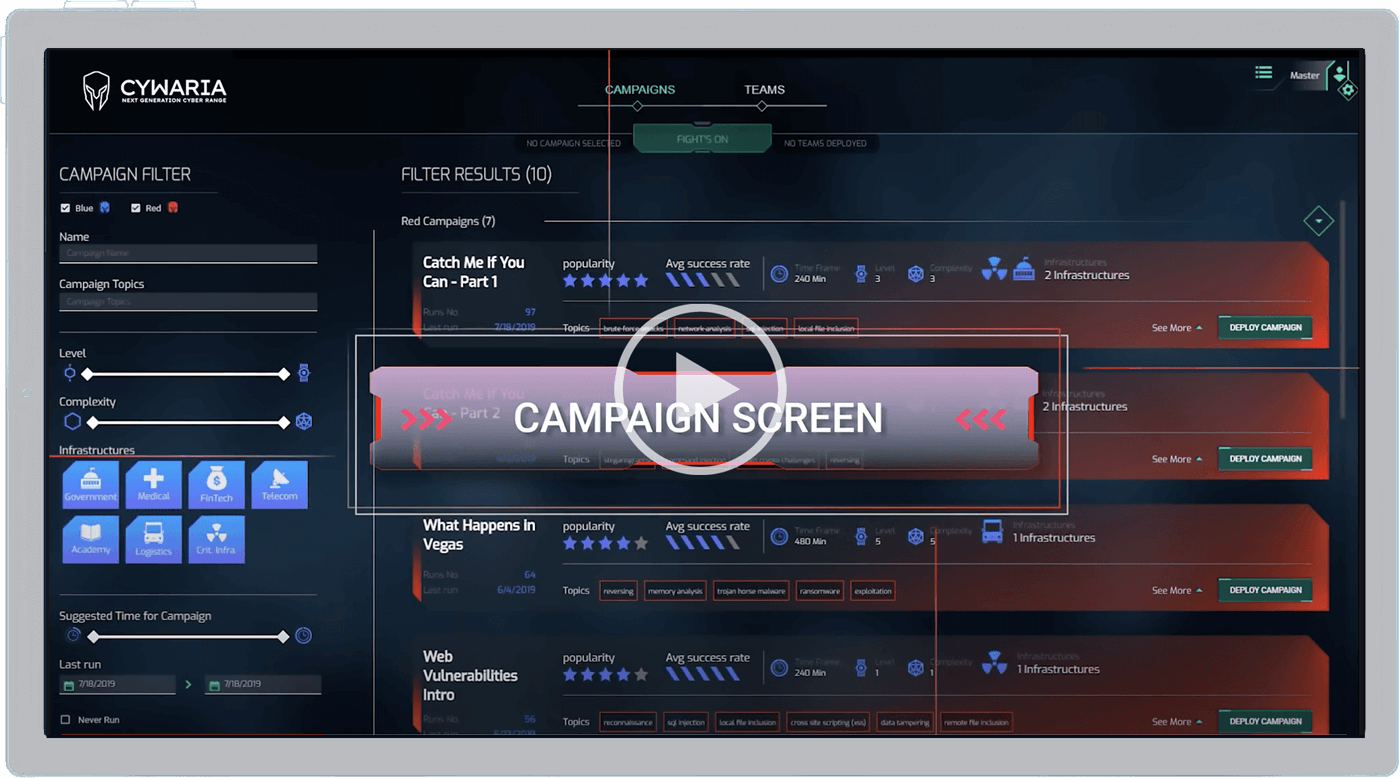Collapse the Red Campaigns section with diamond arrow
The image size is (1400, 778).
point(1318,221)
